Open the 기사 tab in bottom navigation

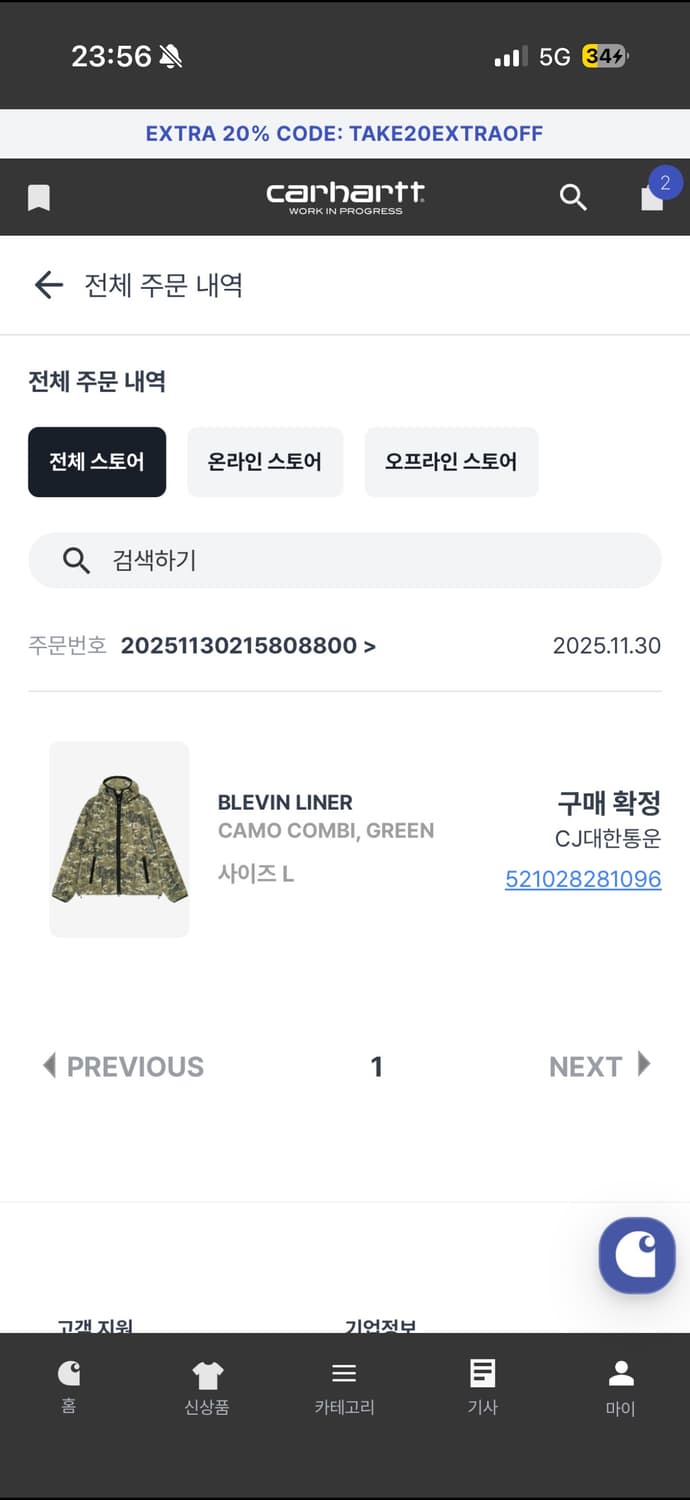click(482, 1385)
